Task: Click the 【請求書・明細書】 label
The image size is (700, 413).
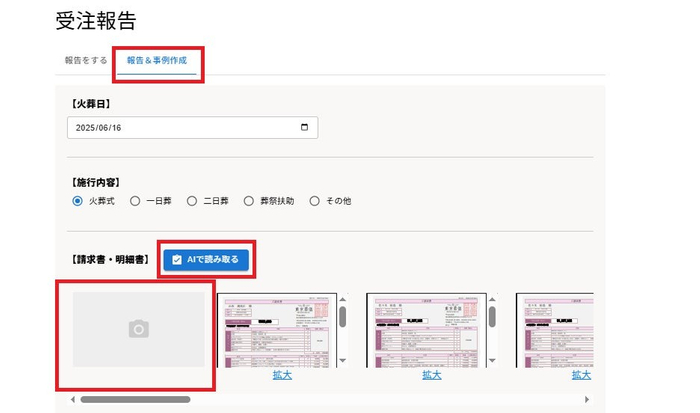Action: click(110, 259)
